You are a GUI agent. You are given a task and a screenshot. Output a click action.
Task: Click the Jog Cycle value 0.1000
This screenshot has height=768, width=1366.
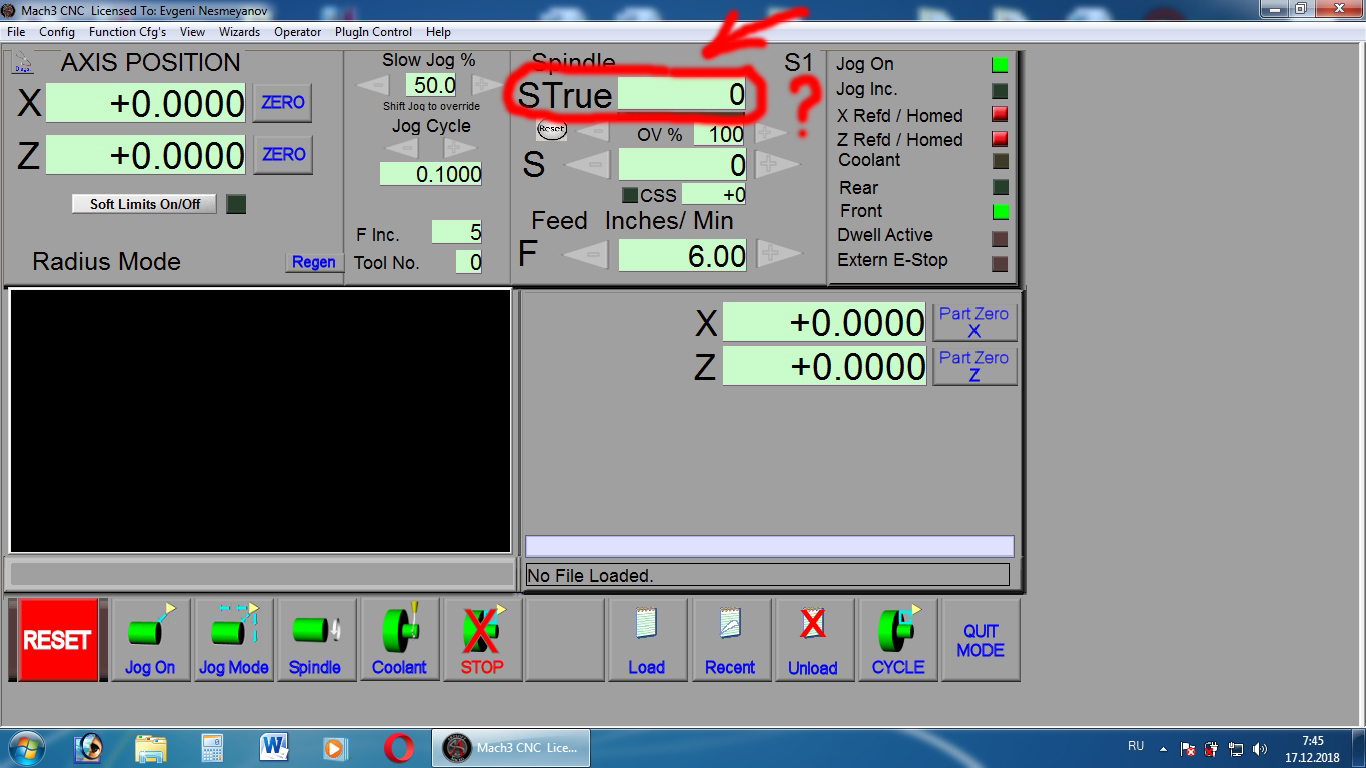tap(431, 174)
